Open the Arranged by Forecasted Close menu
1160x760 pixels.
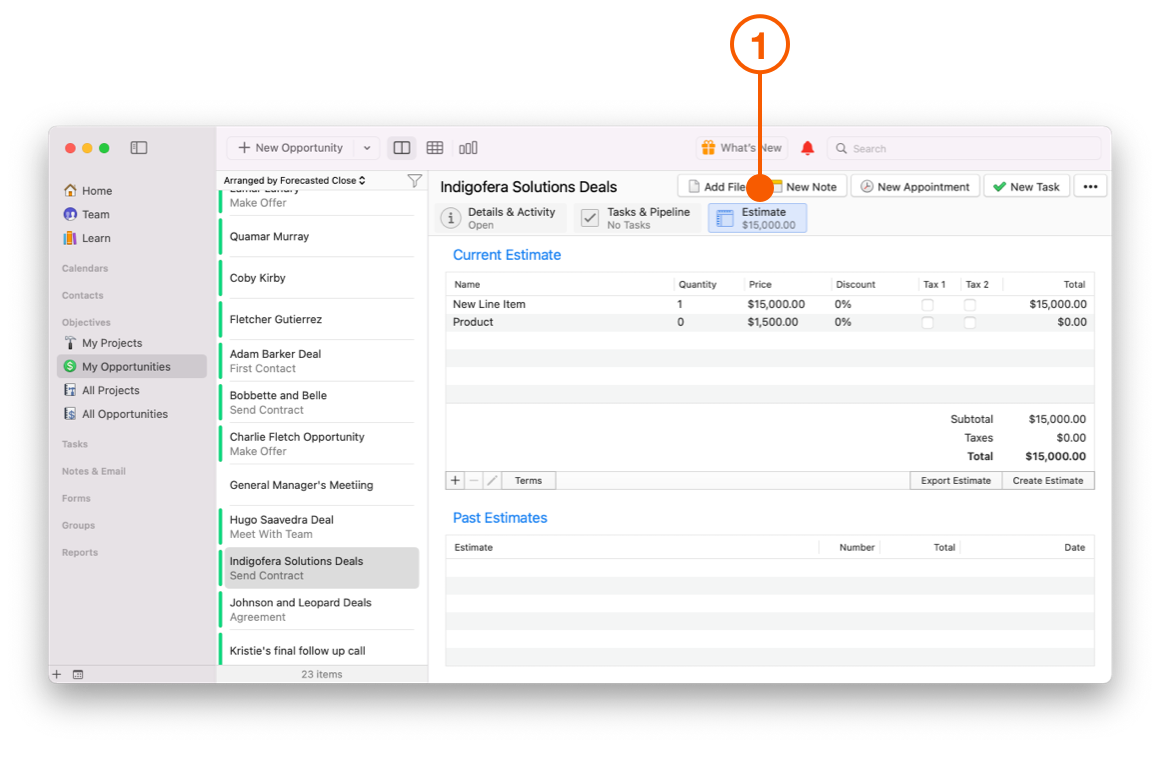pyautogui.click(x=295, y=181)
